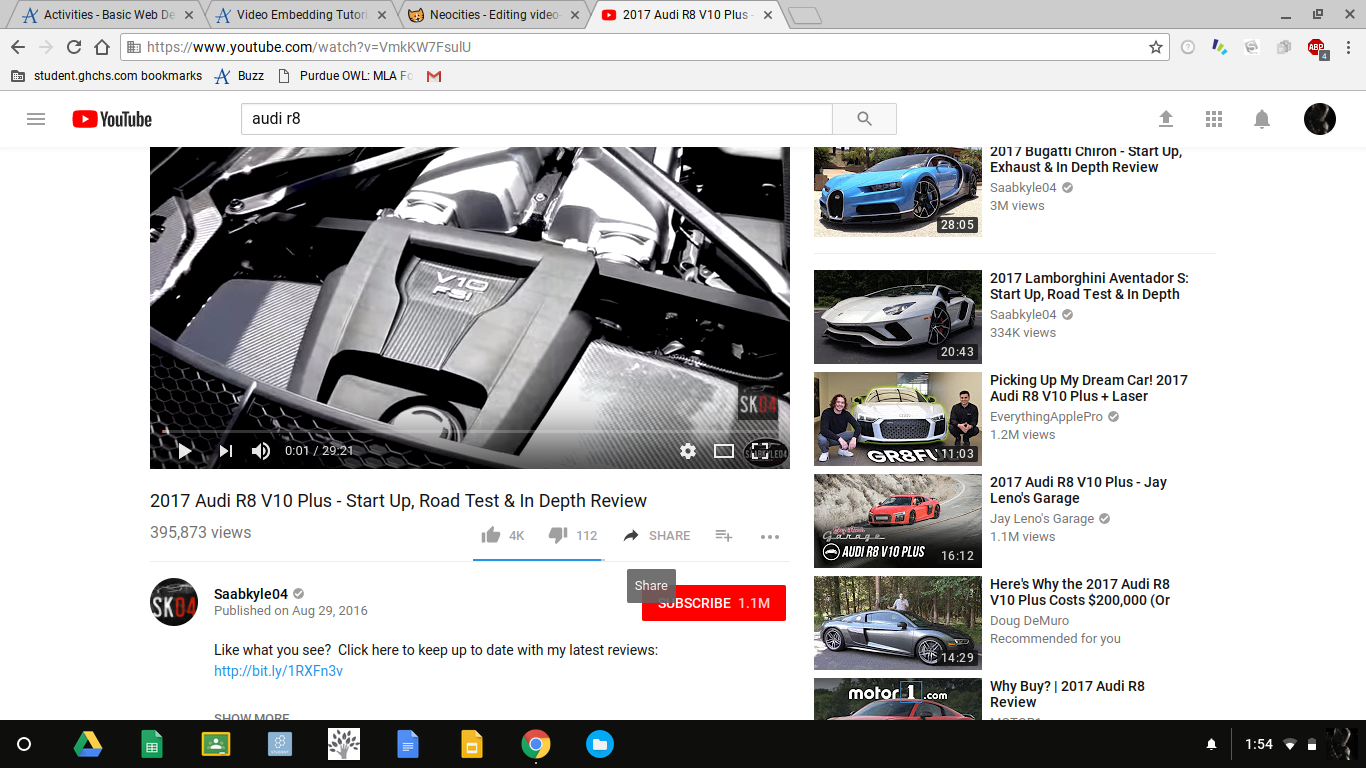
Task: Mute the video volume speaker
Action: coord(261,451)
